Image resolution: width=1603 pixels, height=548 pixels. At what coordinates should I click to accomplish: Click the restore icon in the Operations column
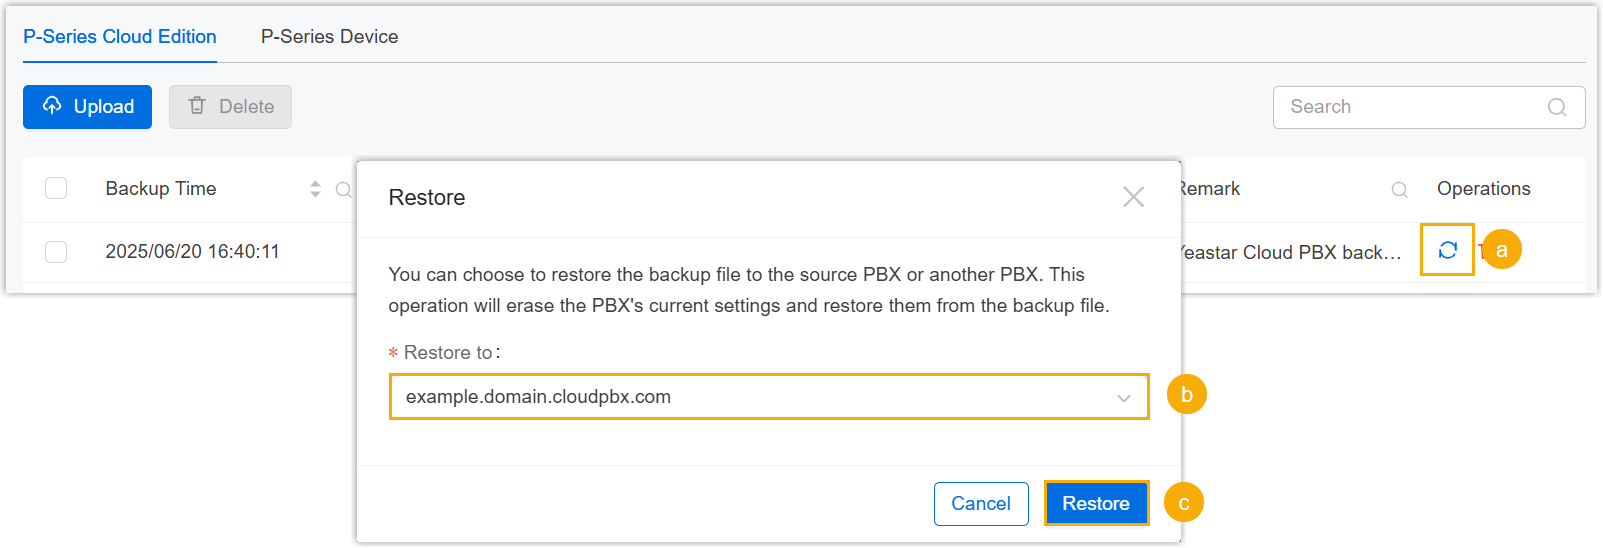[x=1447, y=250]
